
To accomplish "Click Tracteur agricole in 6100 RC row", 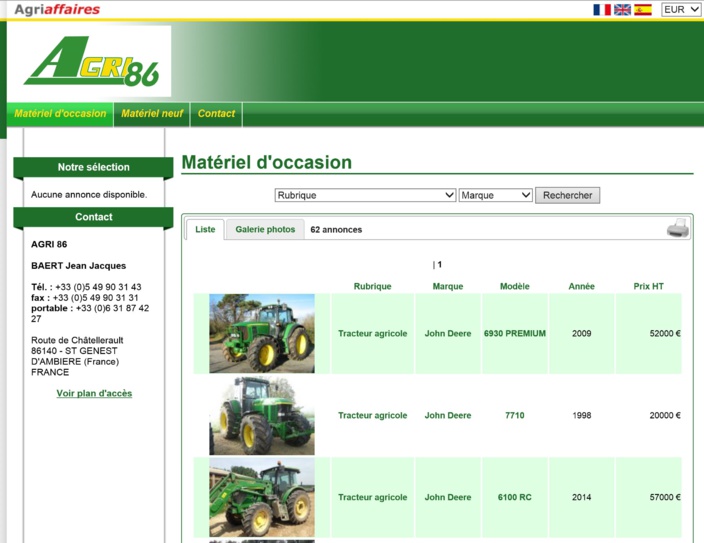I will tap(372, 497).
